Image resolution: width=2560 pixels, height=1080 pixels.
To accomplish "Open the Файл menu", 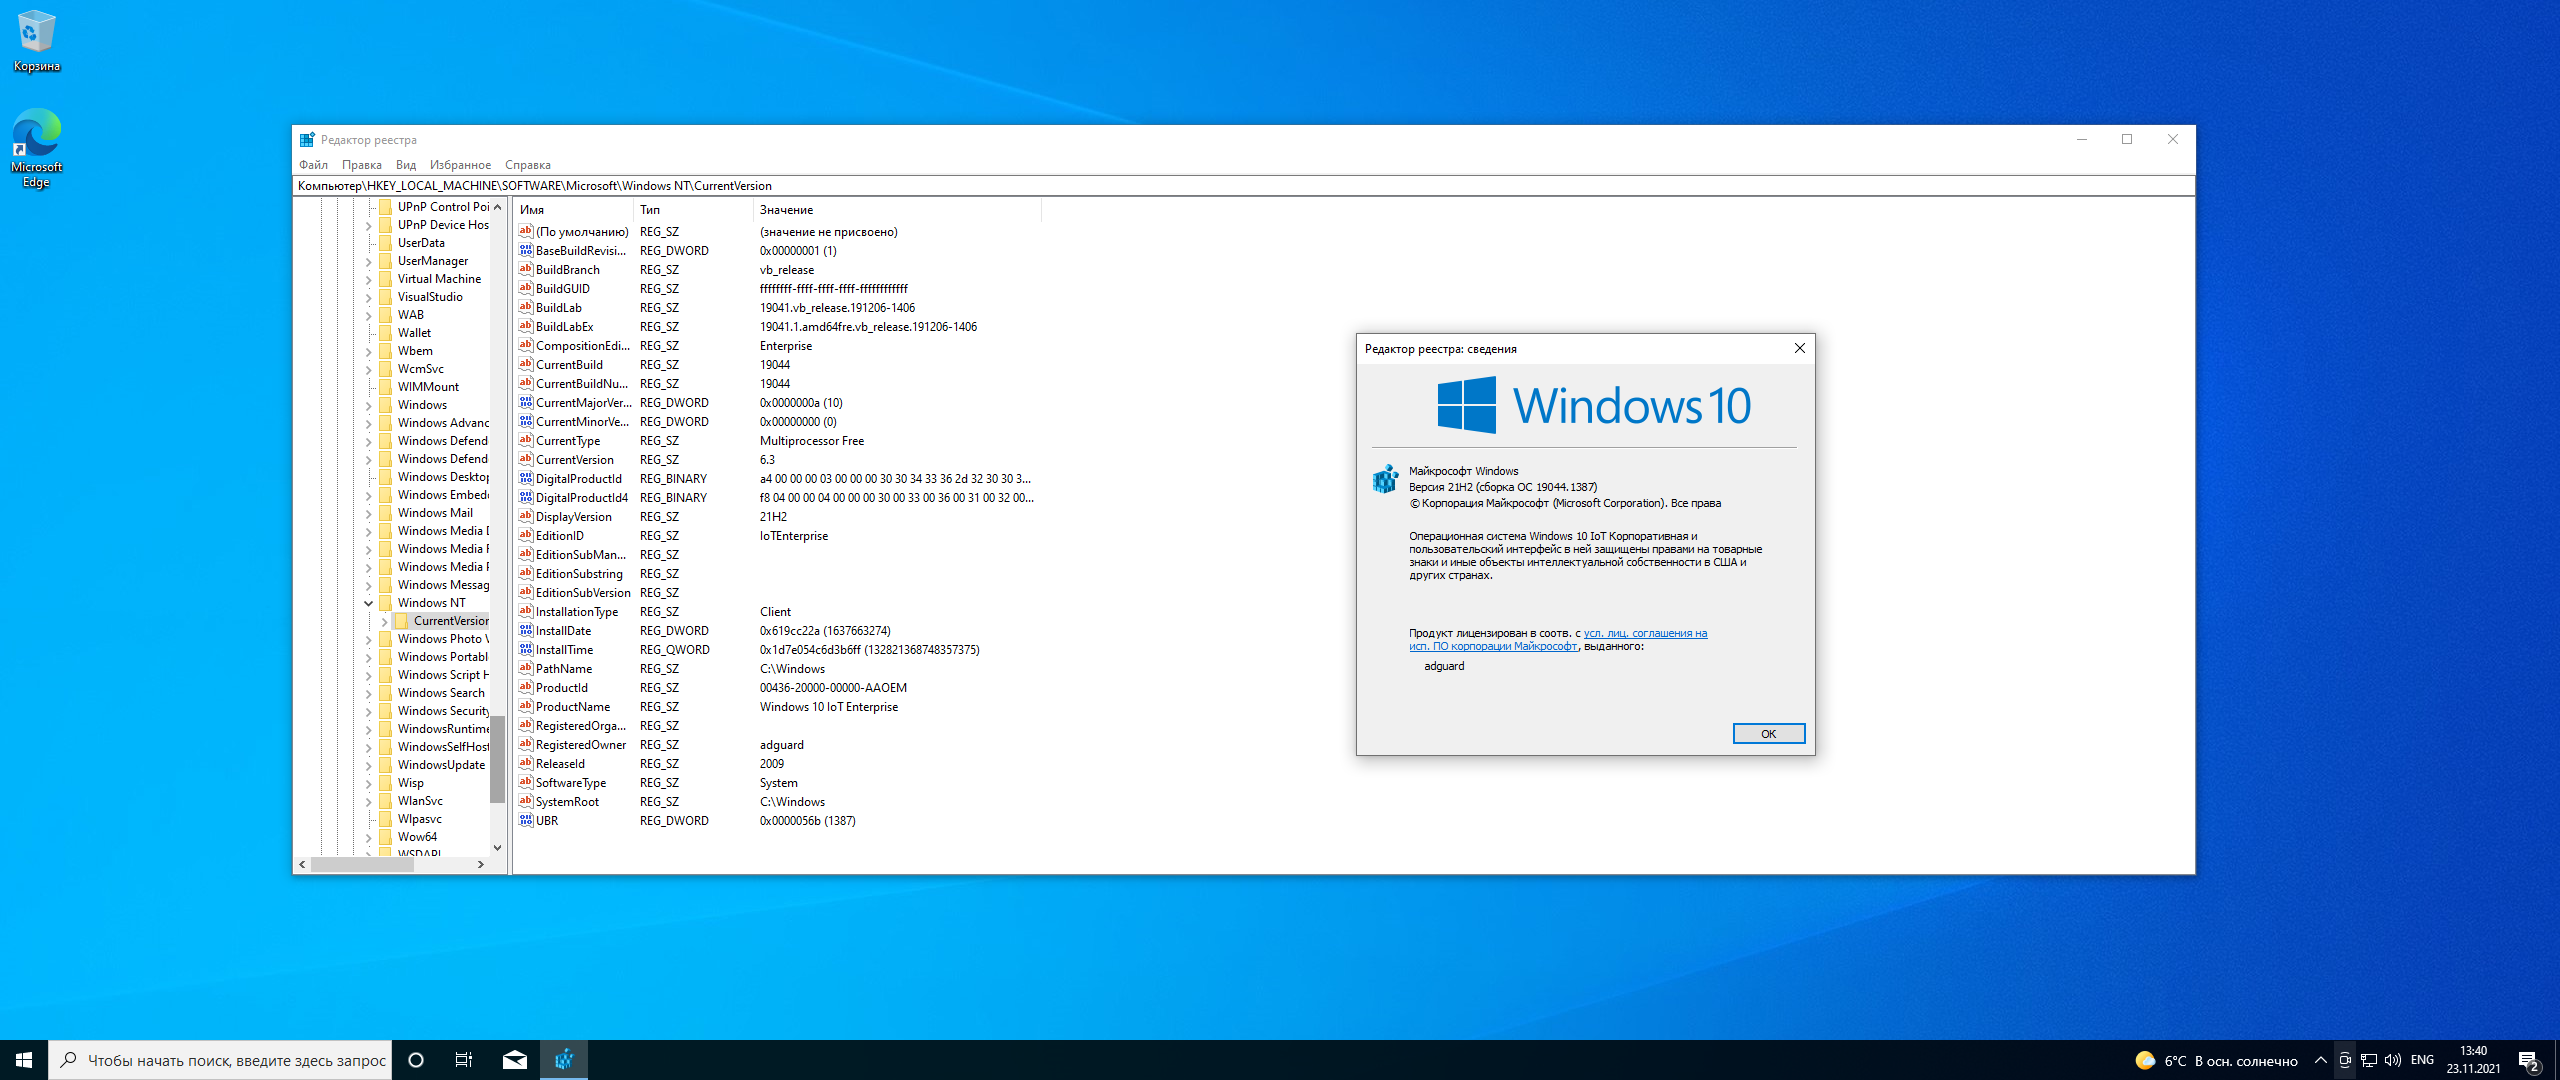I will tap(313, 165).
